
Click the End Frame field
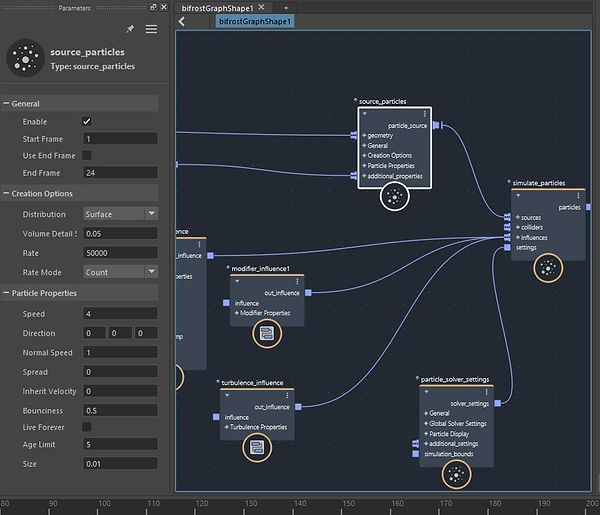pos(120,172)
